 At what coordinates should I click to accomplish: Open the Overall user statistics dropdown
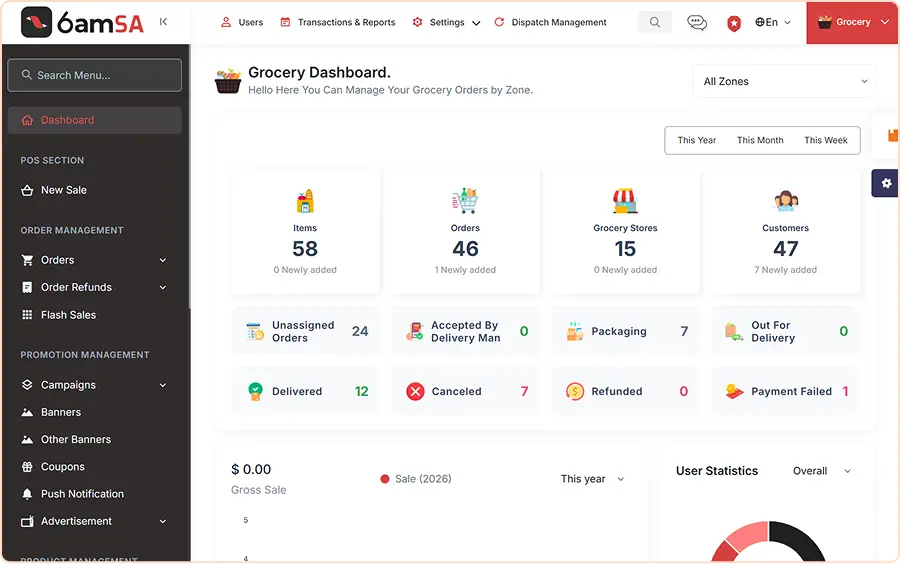pos(822,471)
